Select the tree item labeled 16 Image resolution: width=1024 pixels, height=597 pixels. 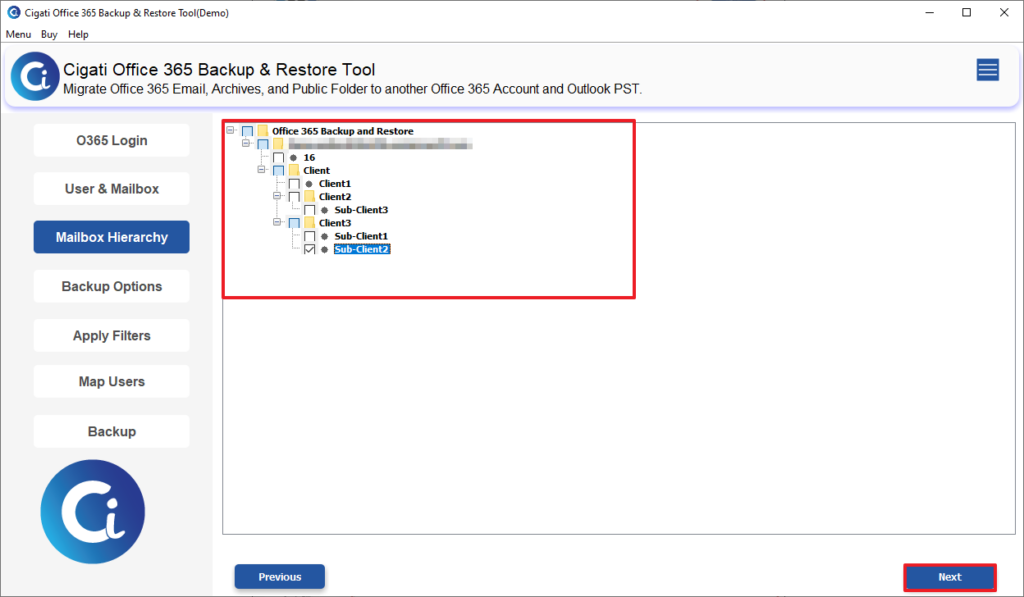pyautogui.click(x=310, y=157)
